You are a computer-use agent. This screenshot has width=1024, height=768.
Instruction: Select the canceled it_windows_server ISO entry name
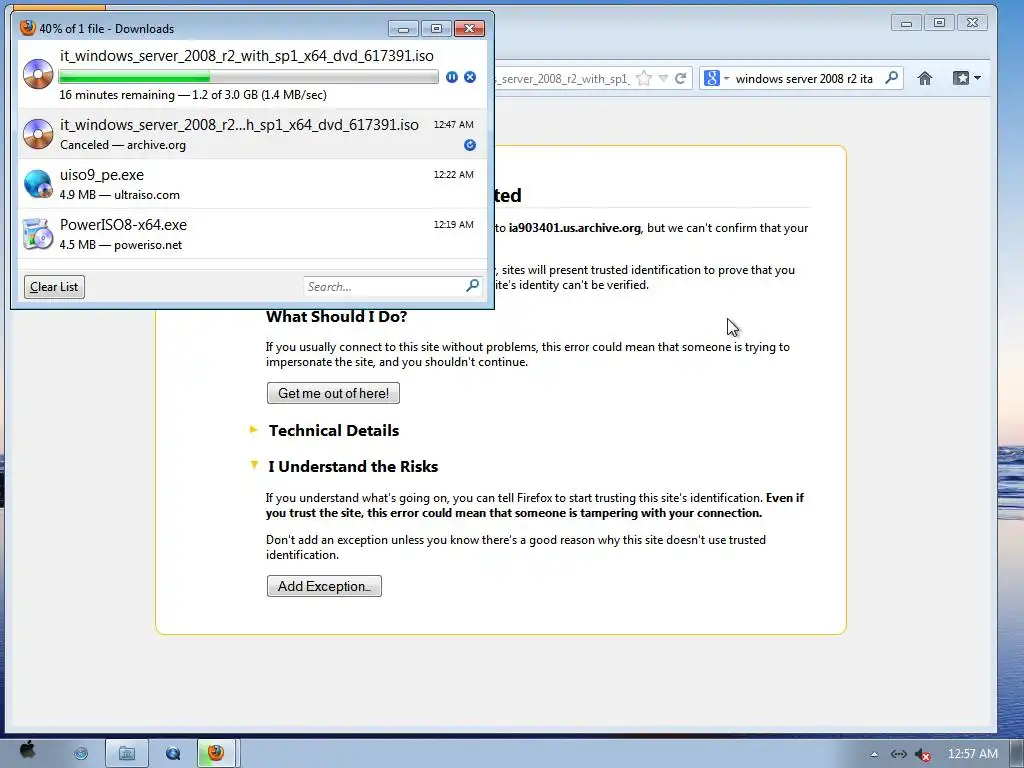point(239,125)
